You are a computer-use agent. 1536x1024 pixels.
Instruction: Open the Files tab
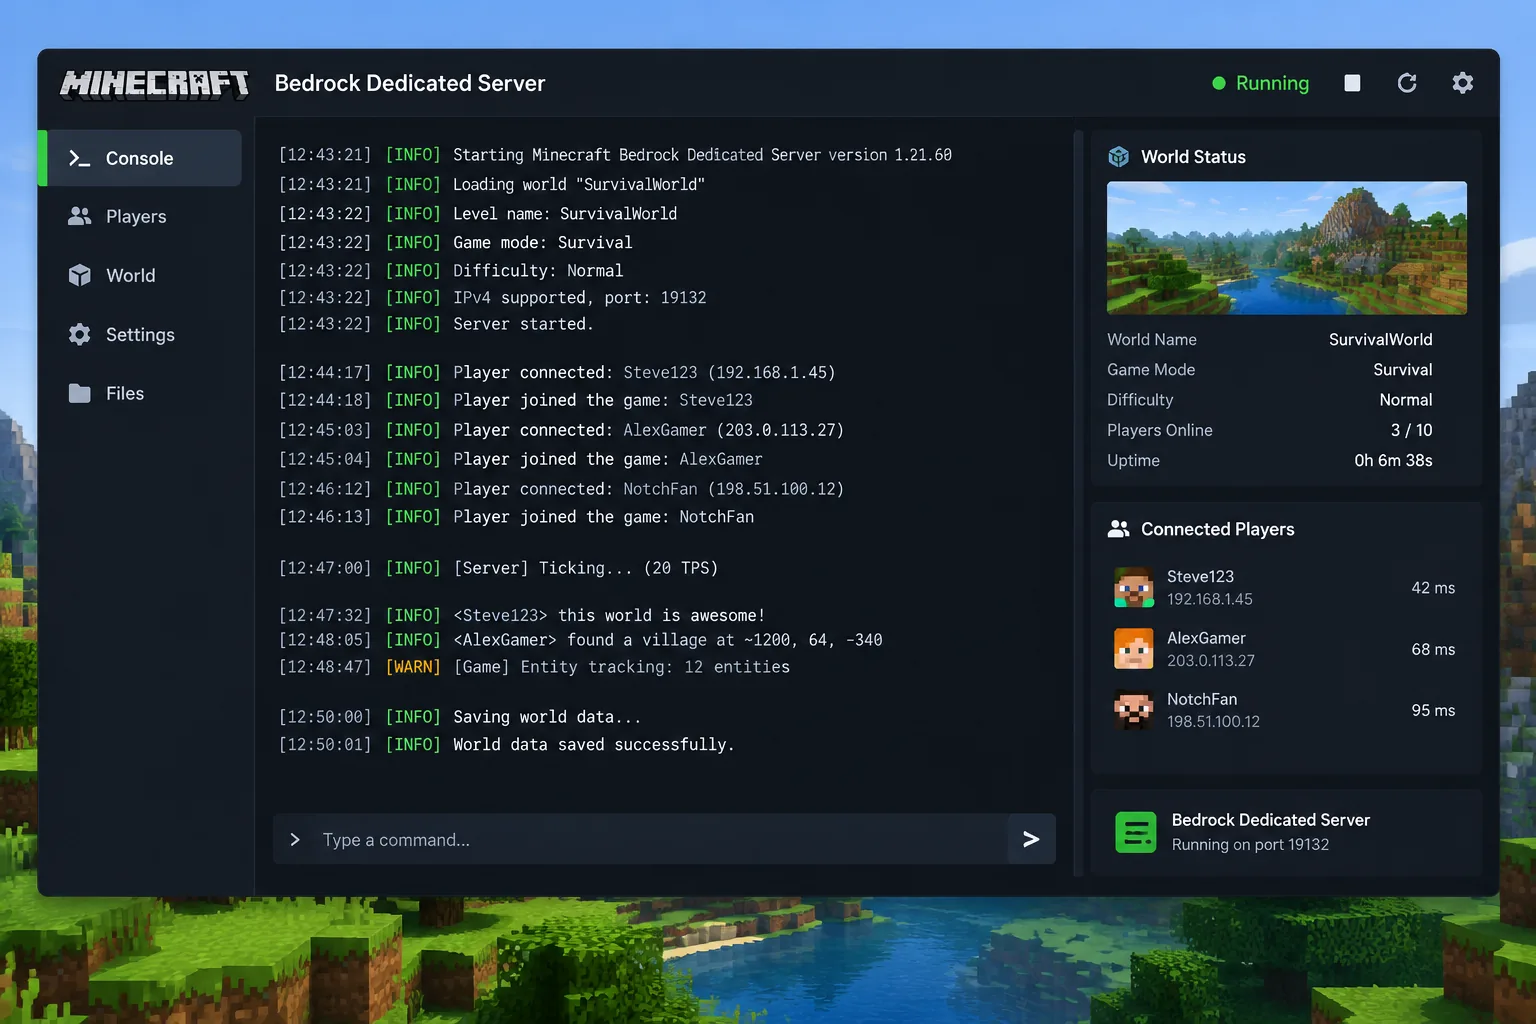click(x=140, y=394)
